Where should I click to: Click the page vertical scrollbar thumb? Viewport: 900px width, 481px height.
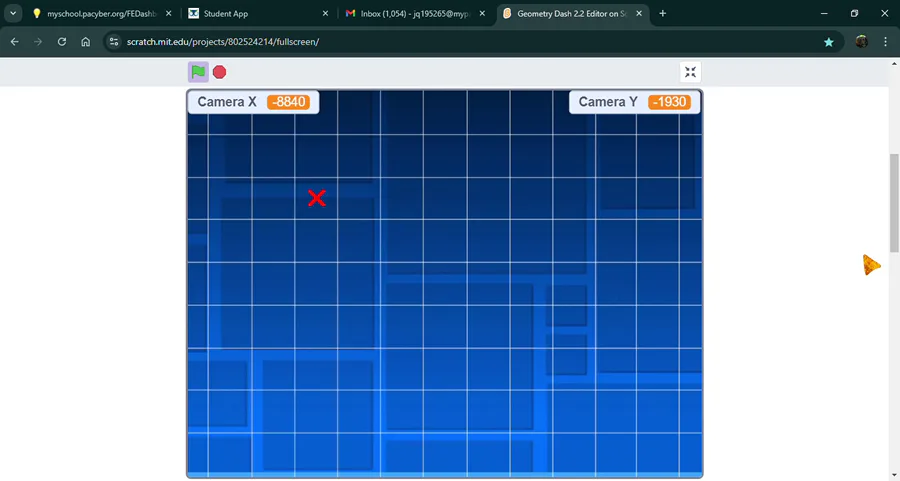click(894, 203)
